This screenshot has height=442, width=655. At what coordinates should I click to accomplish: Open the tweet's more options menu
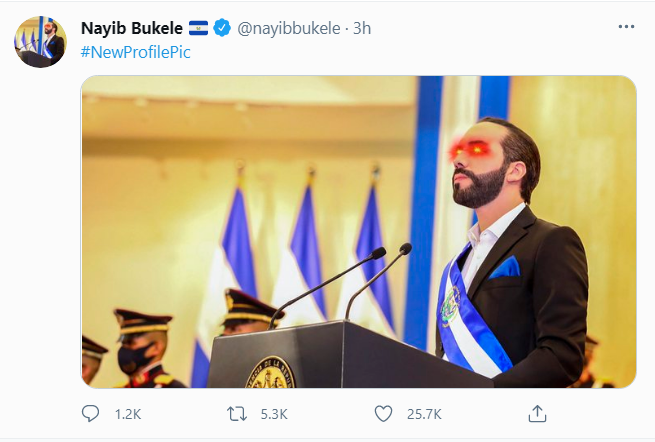pos(624,28)
